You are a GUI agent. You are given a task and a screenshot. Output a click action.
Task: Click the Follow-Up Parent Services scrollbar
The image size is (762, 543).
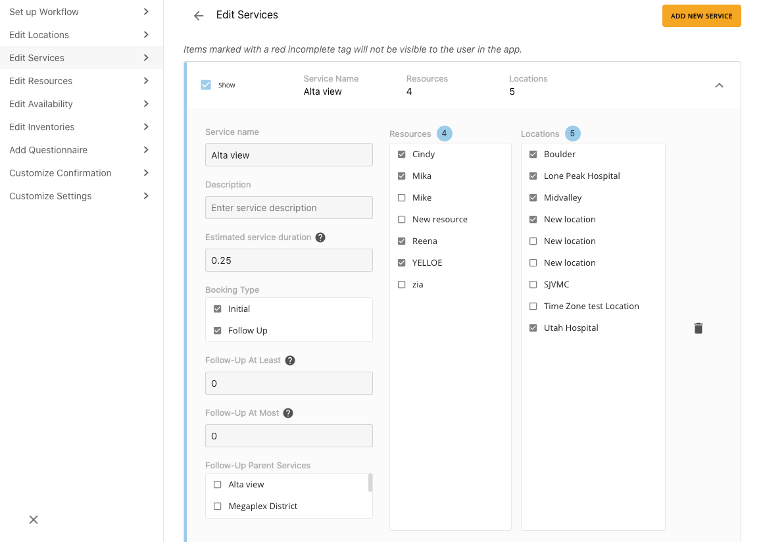tap(370, 483)
